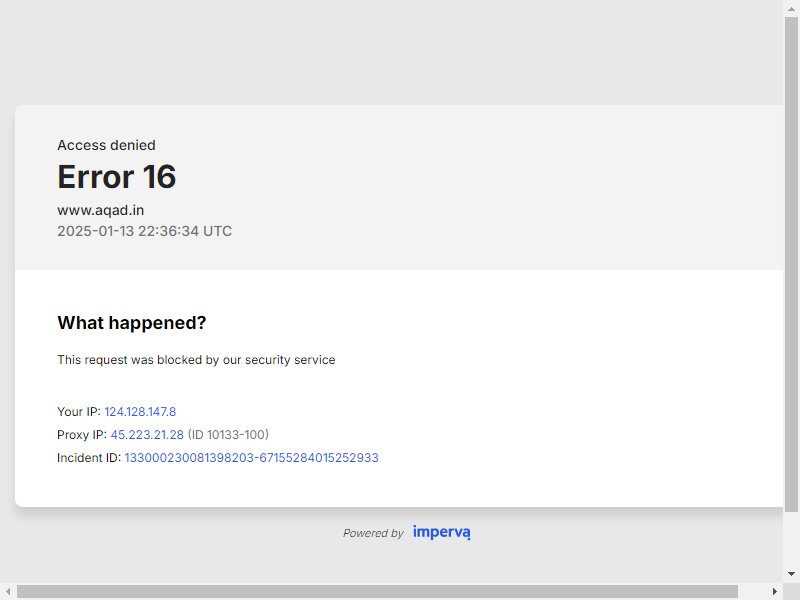This screenshot has height=600, width=800.
Task: Click the '(ID 10133-100)' text
Action: pos(228,435)
